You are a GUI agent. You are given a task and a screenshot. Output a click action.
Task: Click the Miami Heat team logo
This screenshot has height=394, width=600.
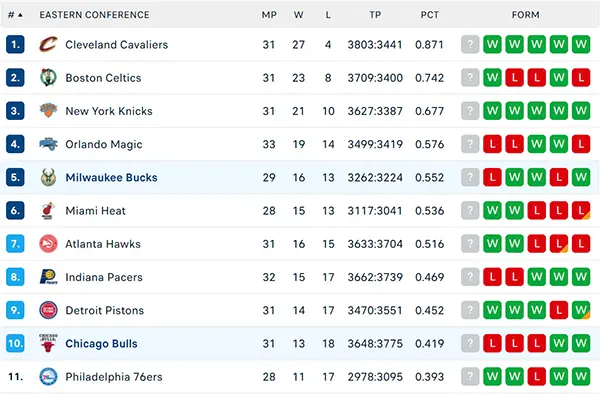tap(49, 211)
